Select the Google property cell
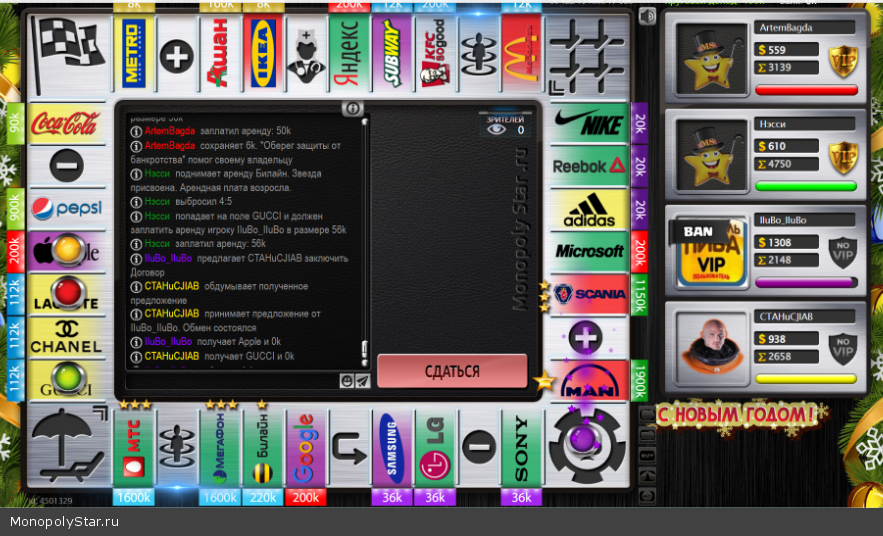The image size is (883, 536). (x=306, y=448)
